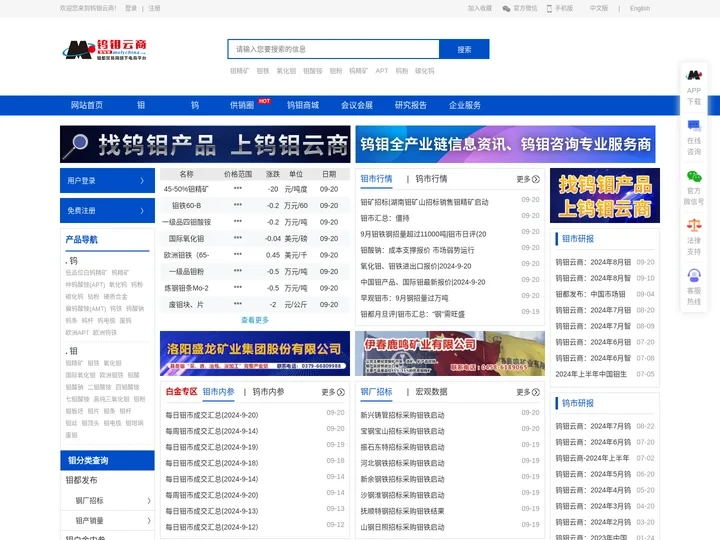Open the 伊春鹿鸣矿业有限公司 banner ad

point(450,353)
